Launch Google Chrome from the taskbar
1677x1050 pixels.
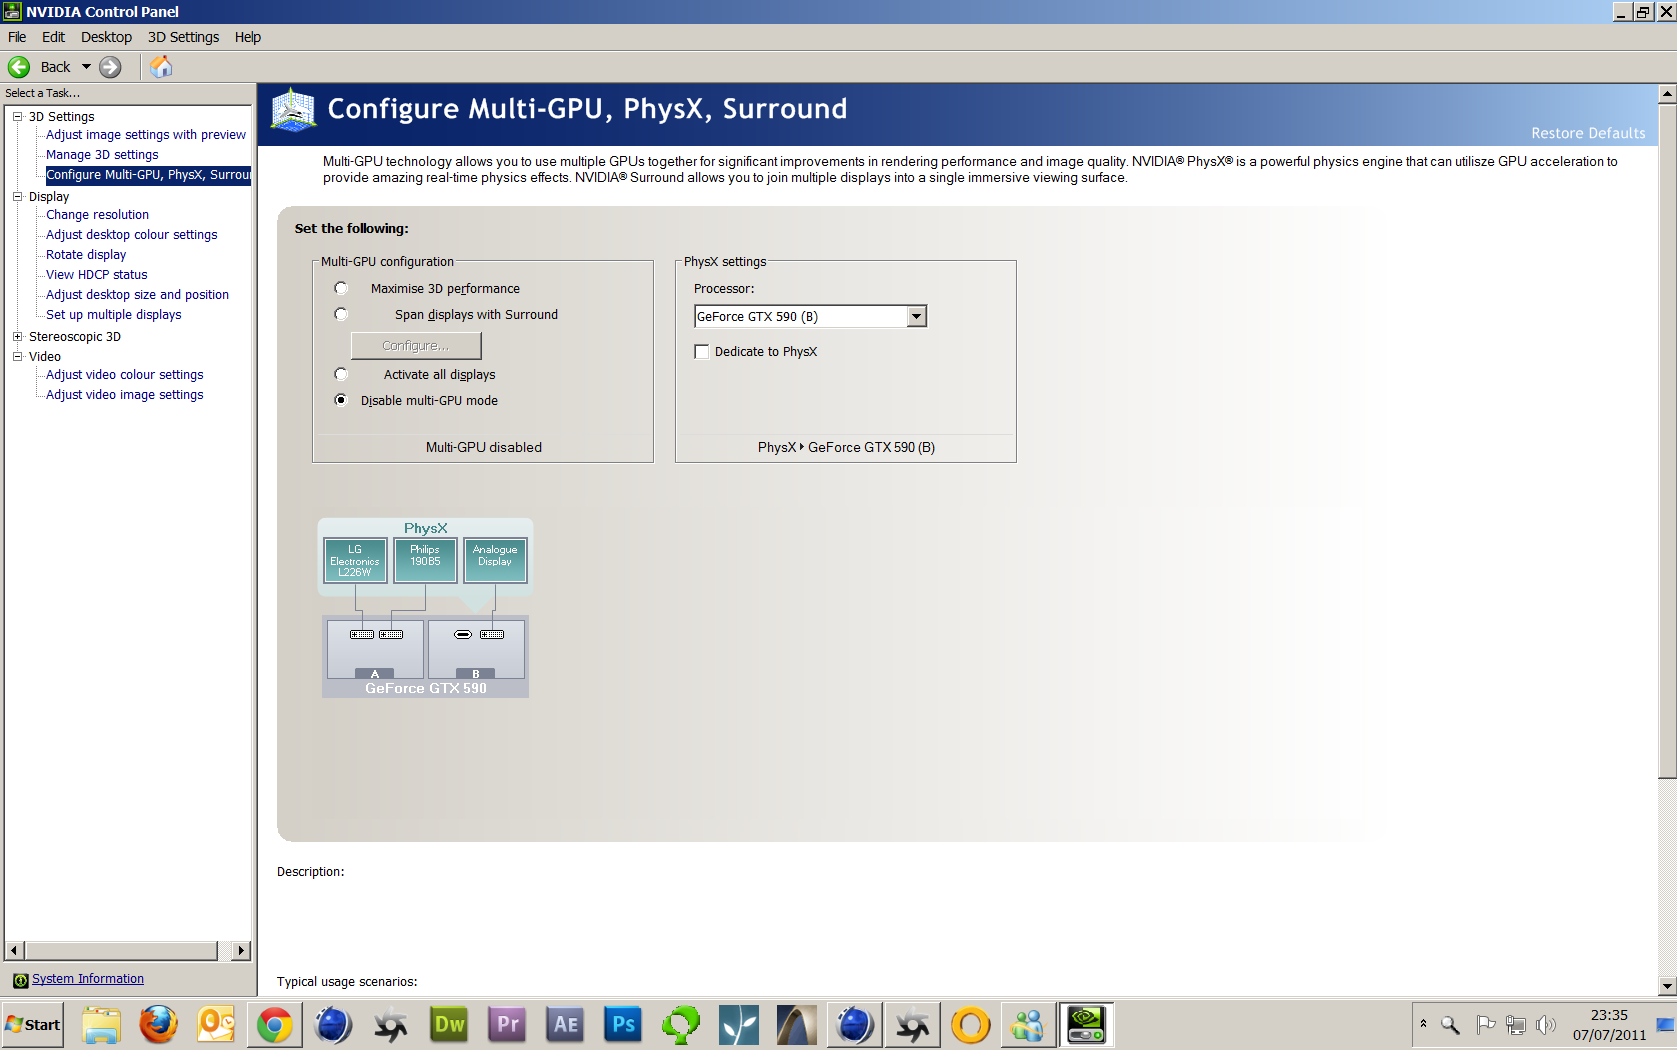(x=275, y=1025)
